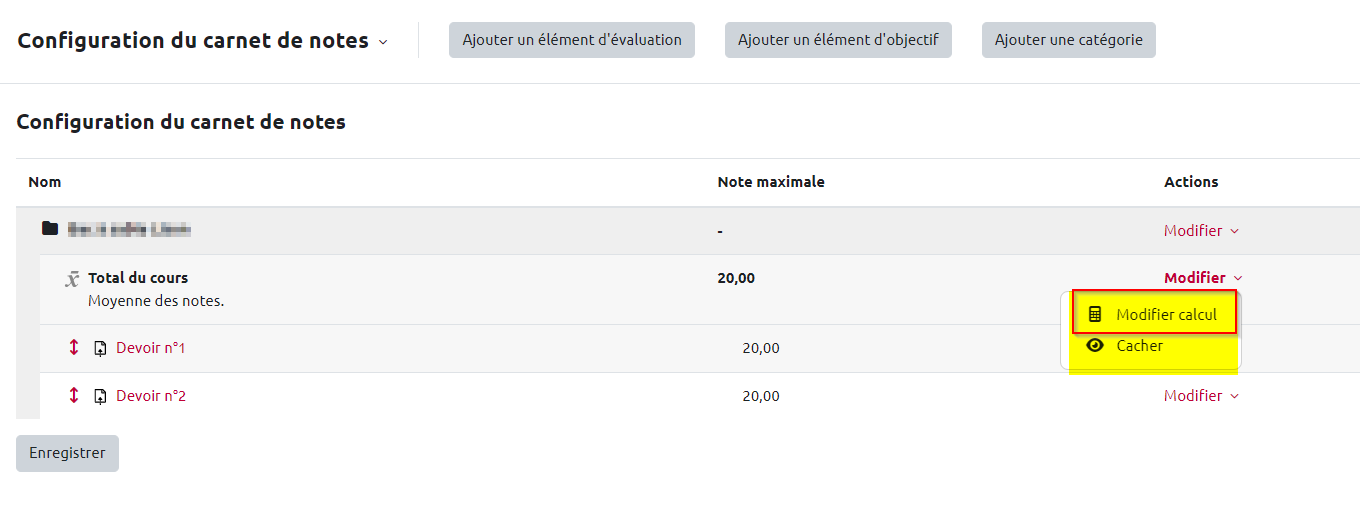The height and width of the screenshot is (507, 1360).
Task: Open the Modifier menu for Devoir n°2
Action: [1201, 396]
